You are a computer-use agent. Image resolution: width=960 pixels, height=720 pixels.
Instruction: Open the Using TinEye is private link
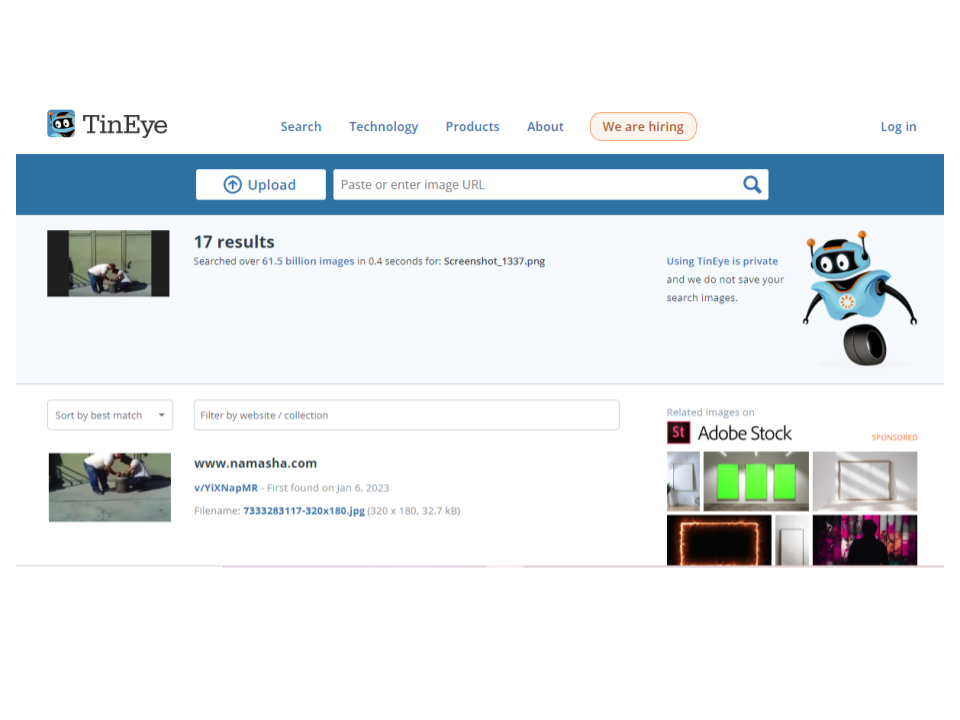point(722,261)
